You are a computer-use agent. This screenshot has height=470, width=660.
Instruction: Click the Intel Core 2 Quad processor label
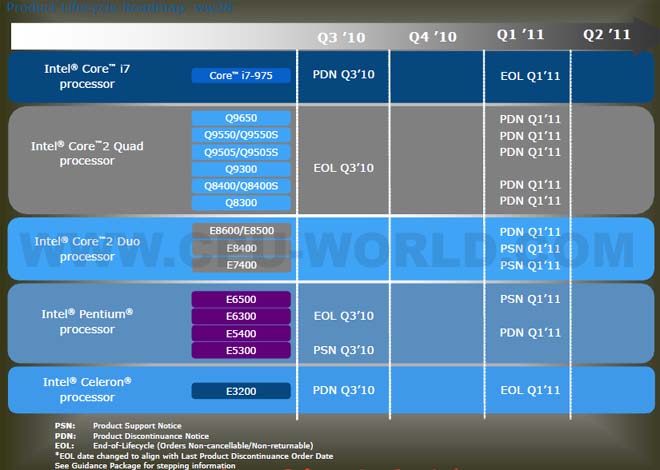87,153
